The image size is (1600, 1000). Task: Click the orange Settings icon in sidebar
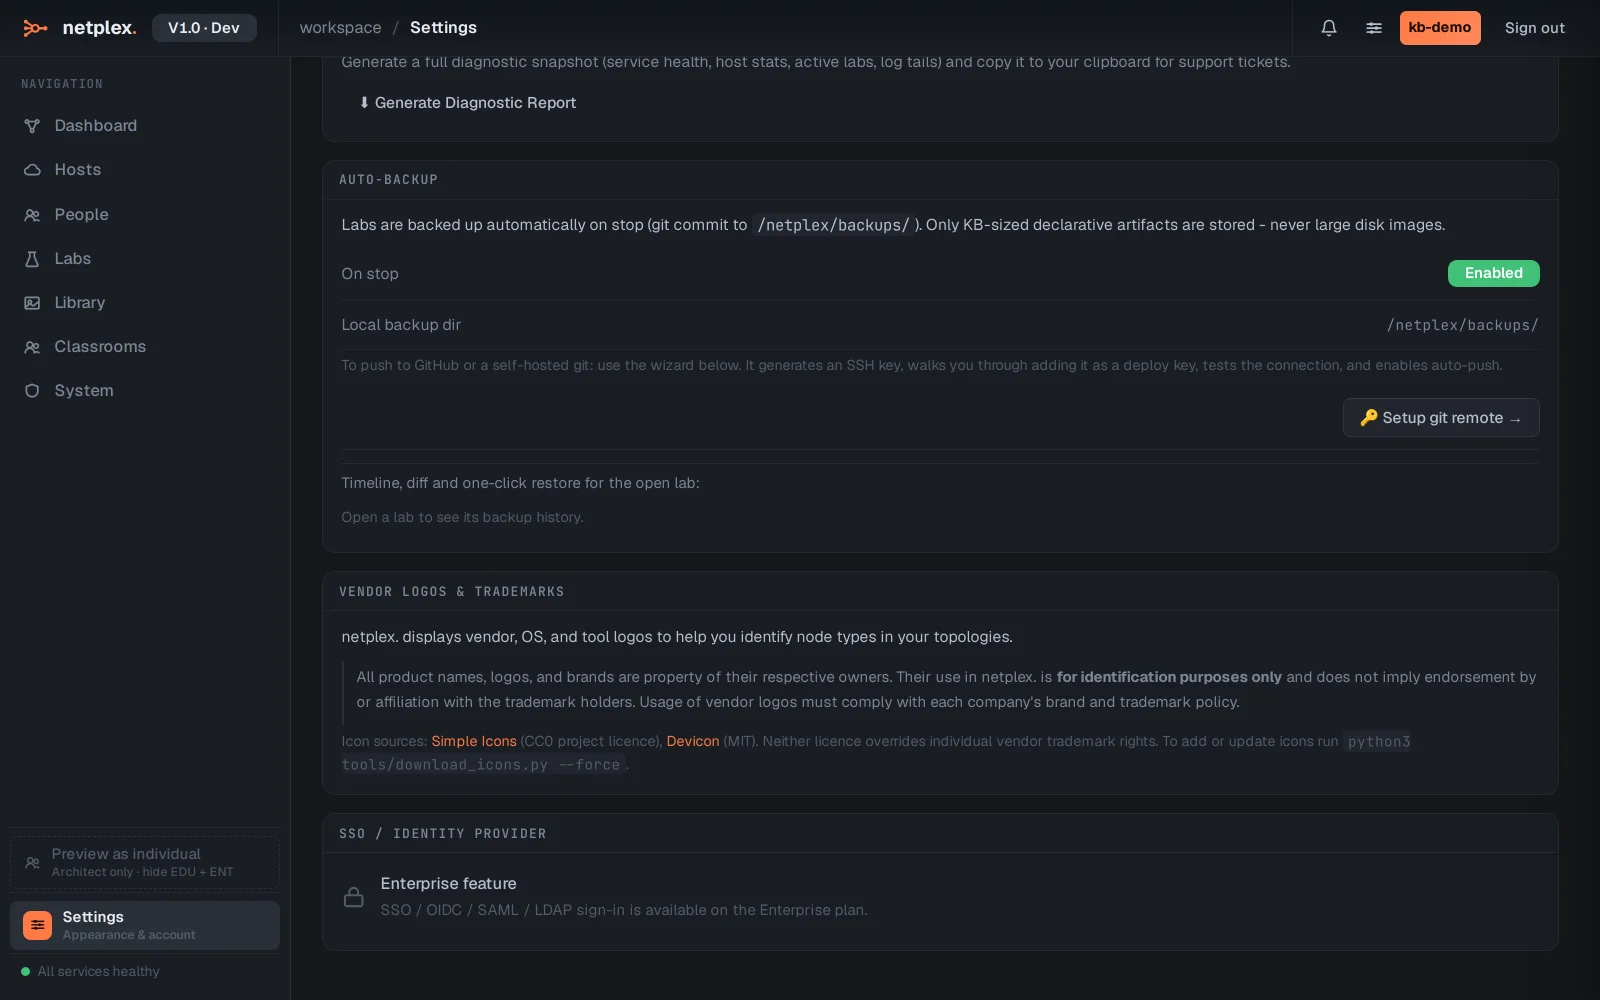[x=37, y=925]
